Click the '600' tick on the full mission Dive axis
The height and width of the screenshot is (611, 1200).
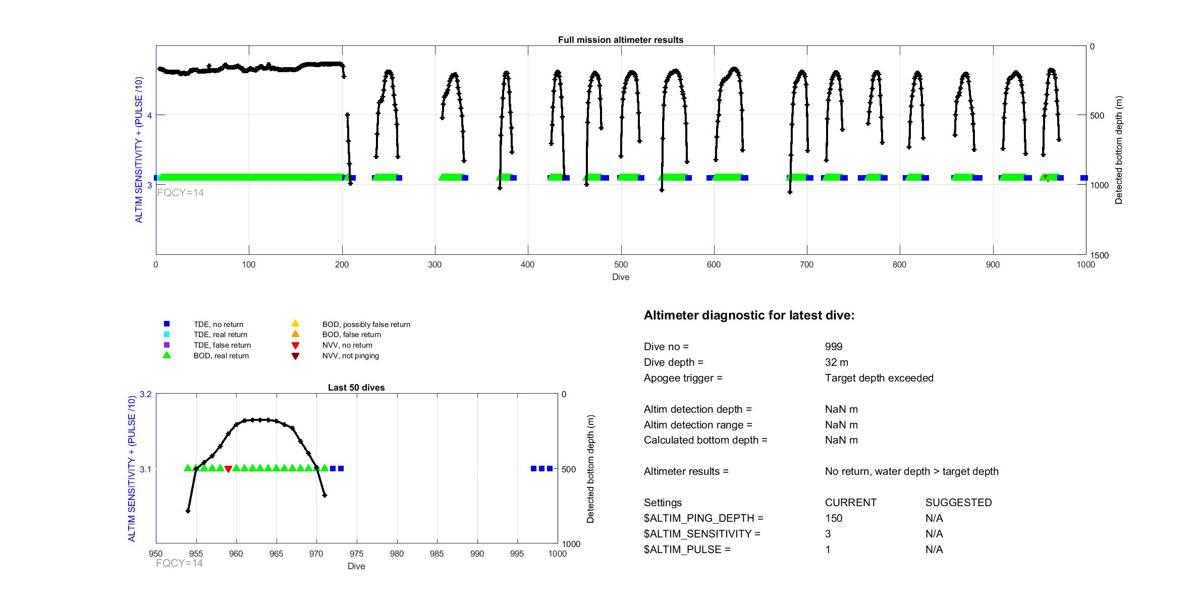[713, 265]
